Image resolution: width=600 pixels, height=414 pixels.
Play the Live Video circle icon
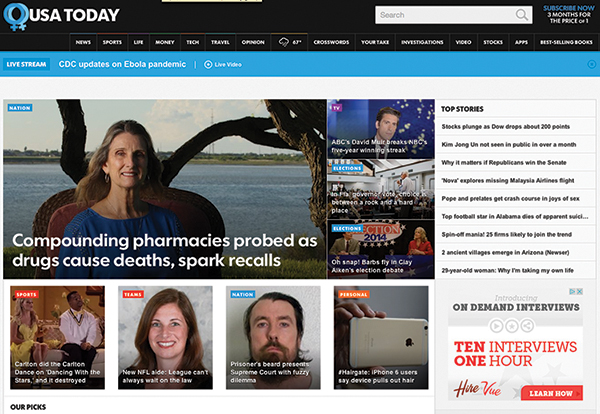click(x=208, y=65)
